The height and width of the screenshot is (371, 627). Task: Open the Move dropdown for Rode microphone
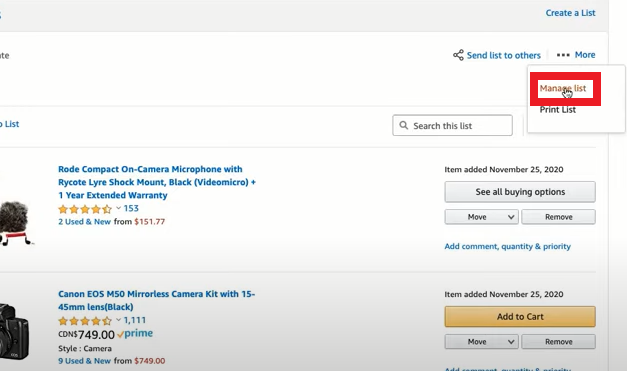click(x=481, y=217)
